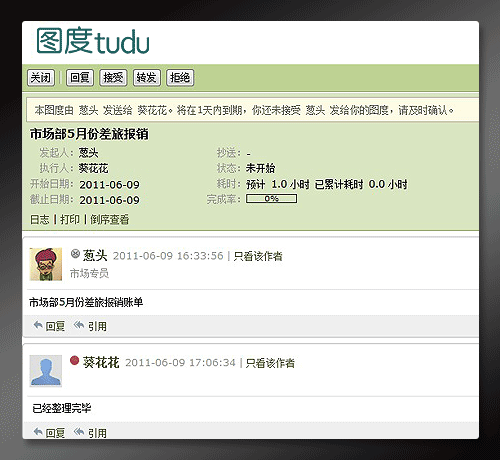Open the 日志 log link
501x461 pixels.
40,219
